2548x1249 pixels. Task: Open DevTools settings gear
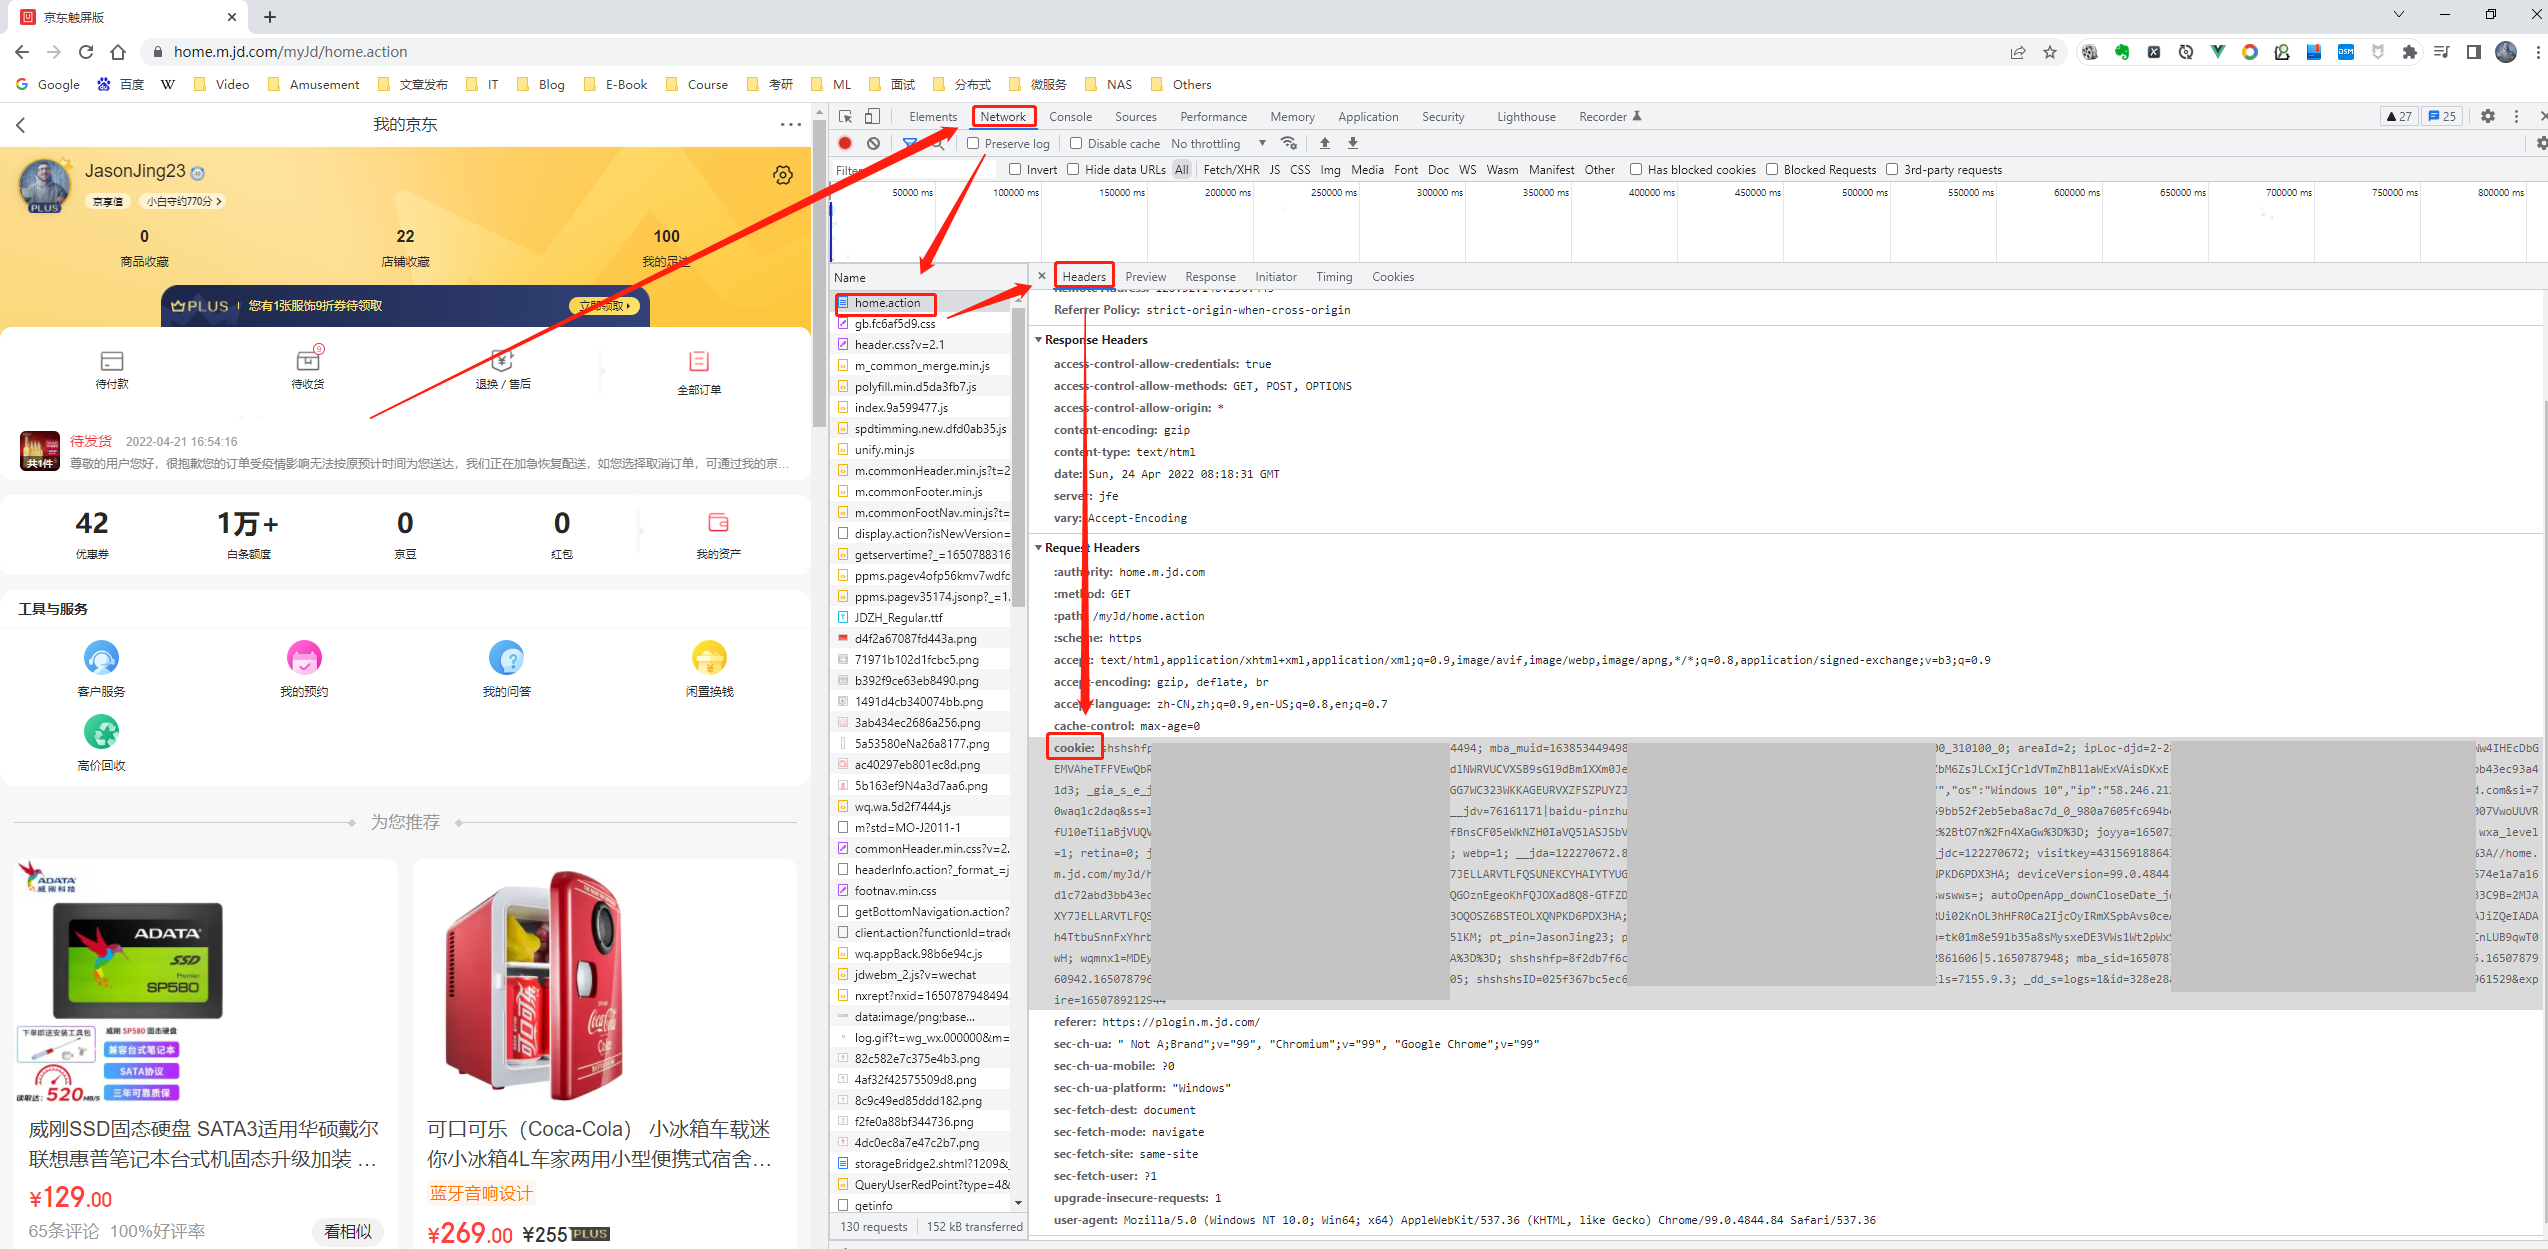2487,116
